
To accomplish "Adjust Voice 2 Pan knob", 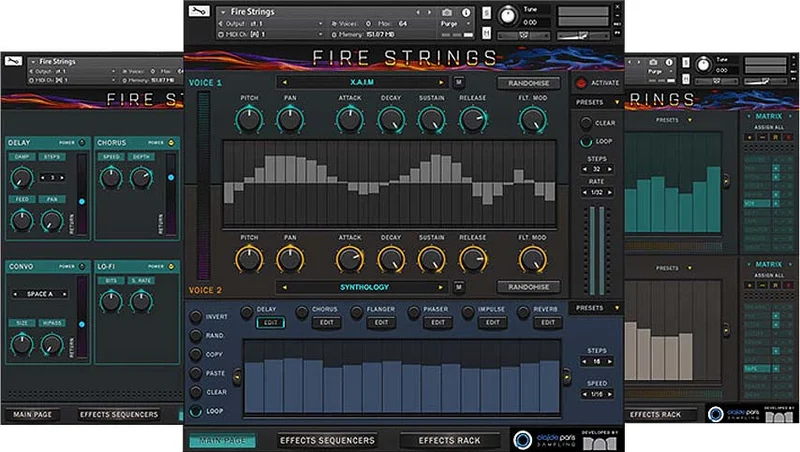I will pyautogui.click(x=290, y=259).
